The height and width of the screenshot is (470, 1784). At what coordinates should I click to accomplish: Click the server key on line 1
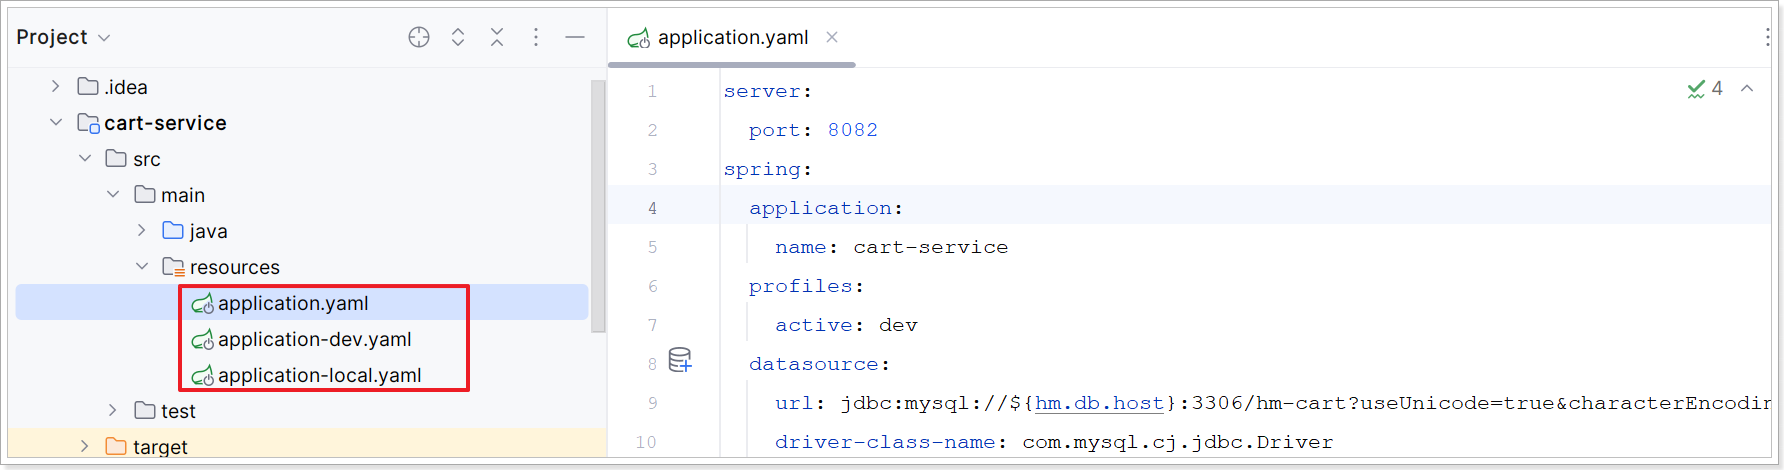tap(762, 91)
